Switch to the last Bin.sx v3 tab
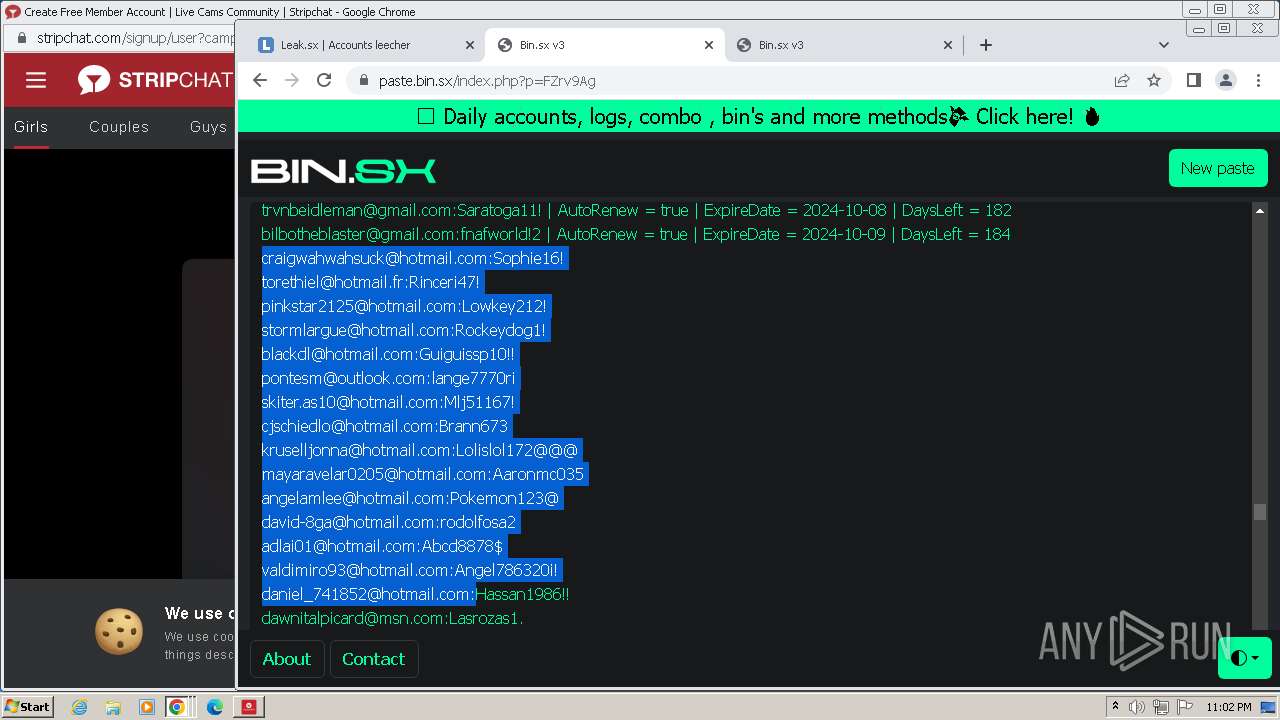Viewport: 1280px width, 720px height. pos(843,45)
